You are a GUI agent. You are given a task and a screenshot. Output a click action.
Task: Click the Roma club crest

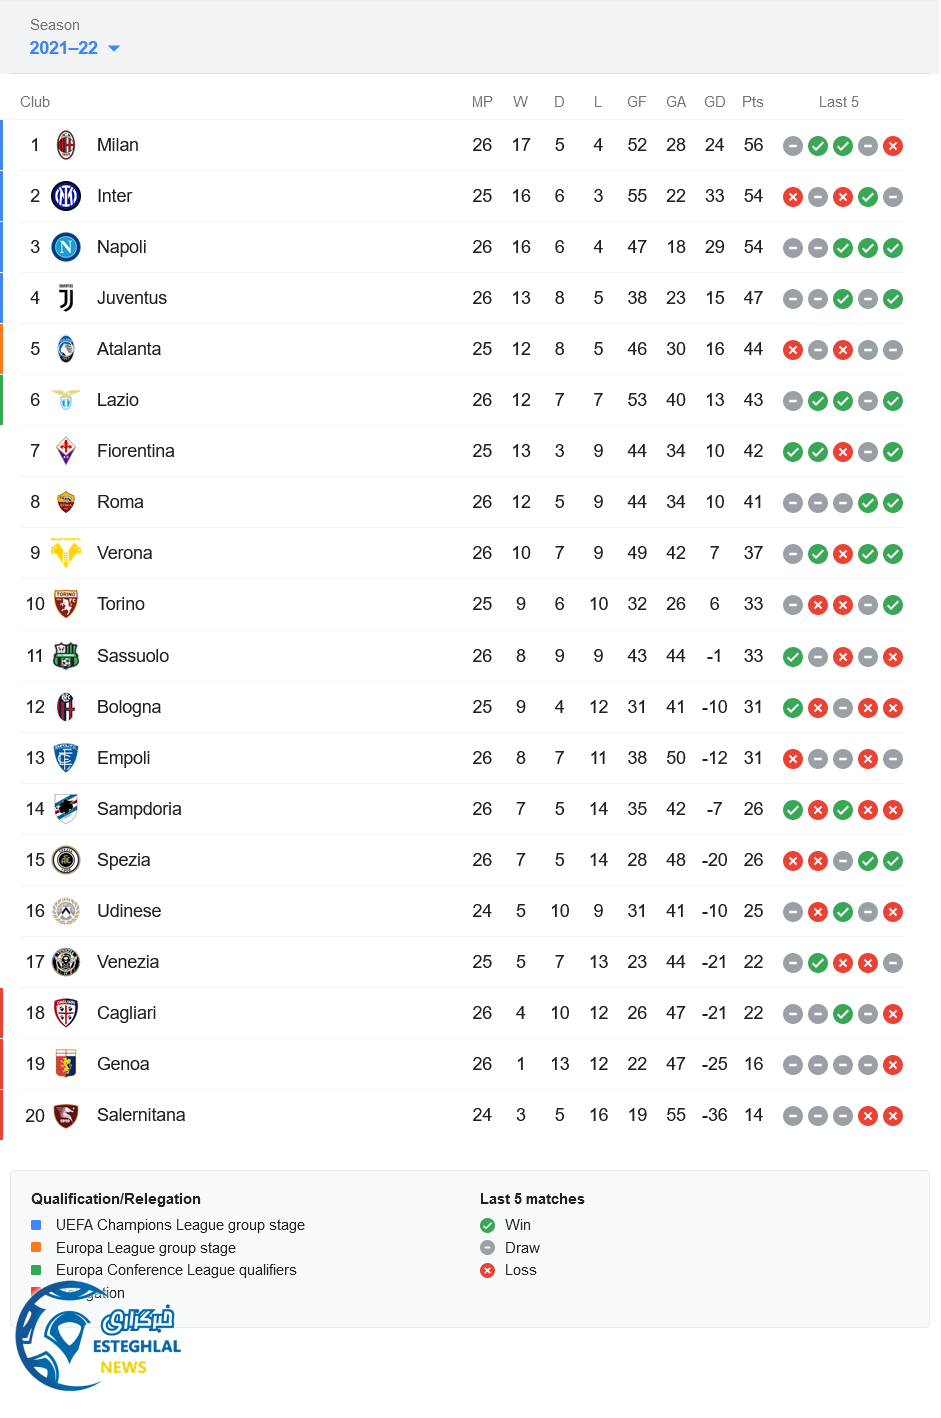66,502
